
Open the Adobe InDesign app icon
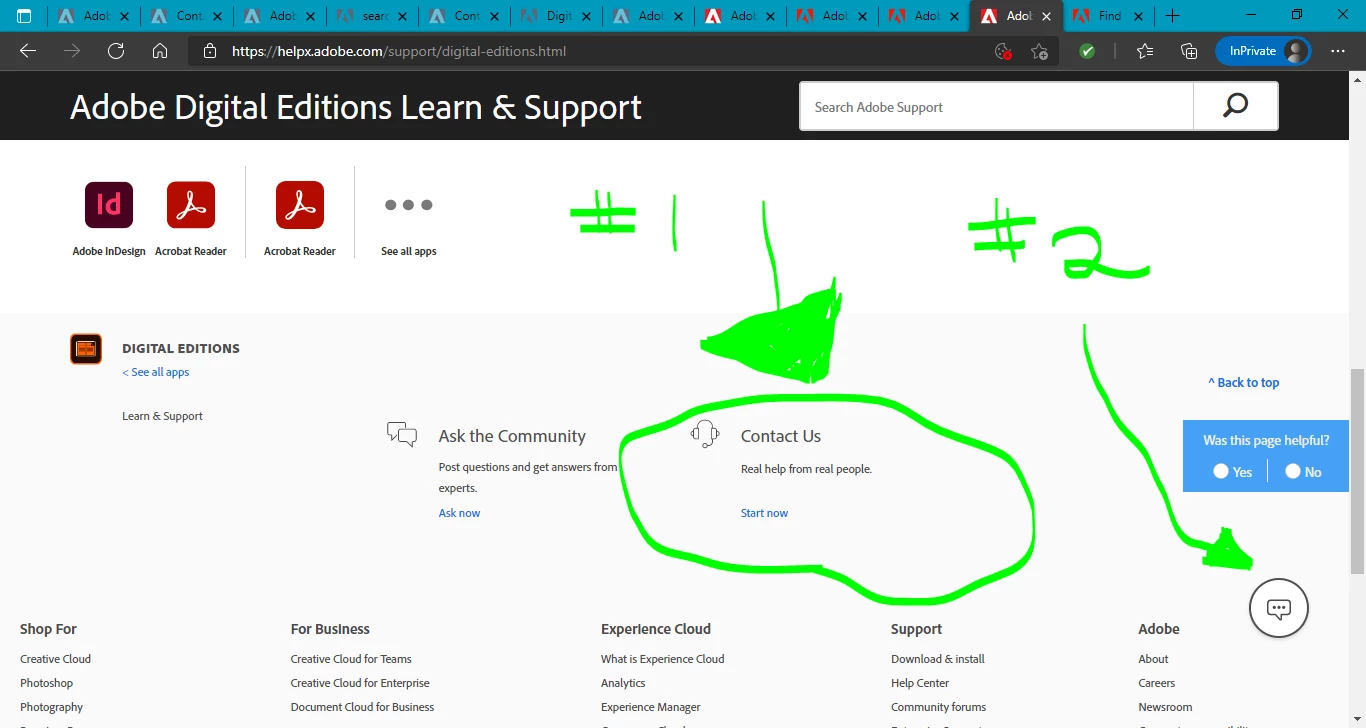click(109, 205)
